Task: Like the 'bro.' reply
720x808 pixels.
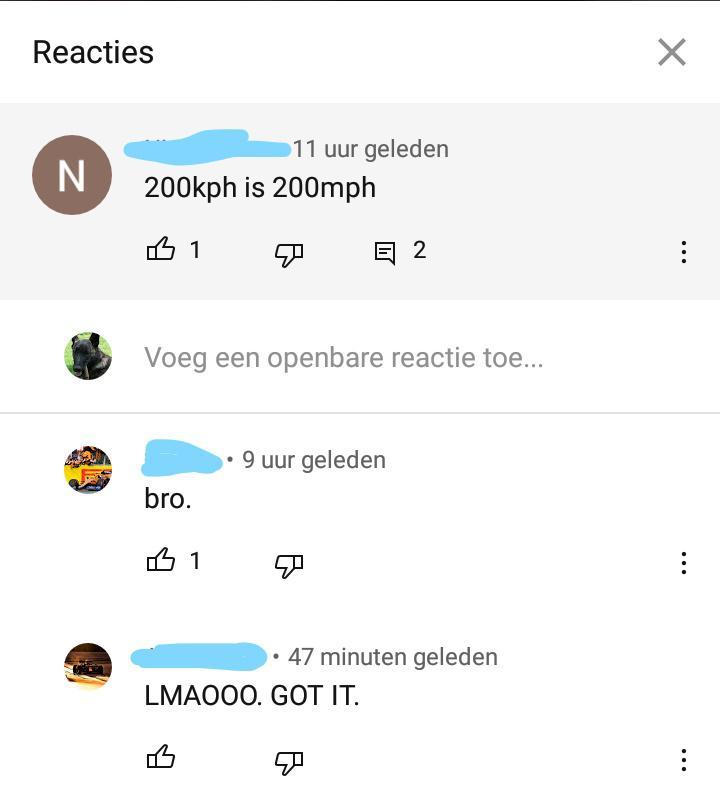Action: [x=161, y=560]
